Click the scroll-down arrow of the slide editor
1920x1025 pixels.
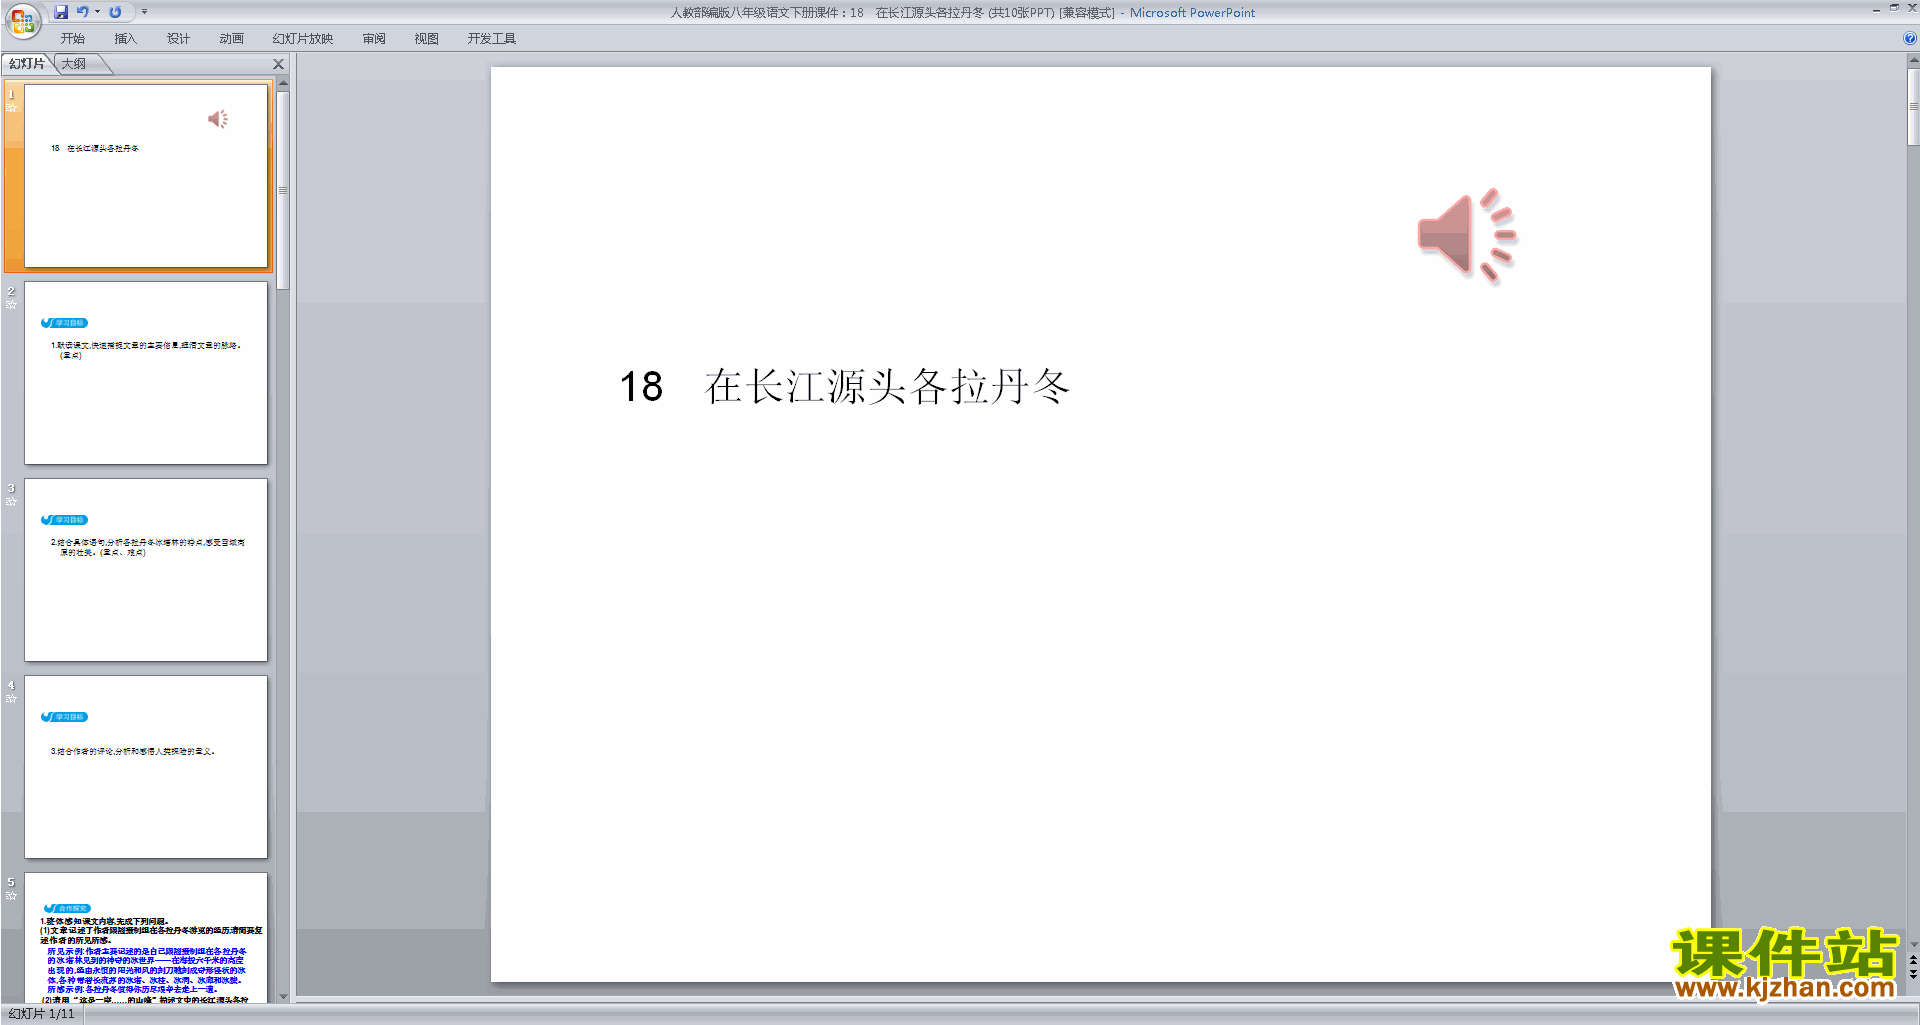click(x=1913, y=944)
